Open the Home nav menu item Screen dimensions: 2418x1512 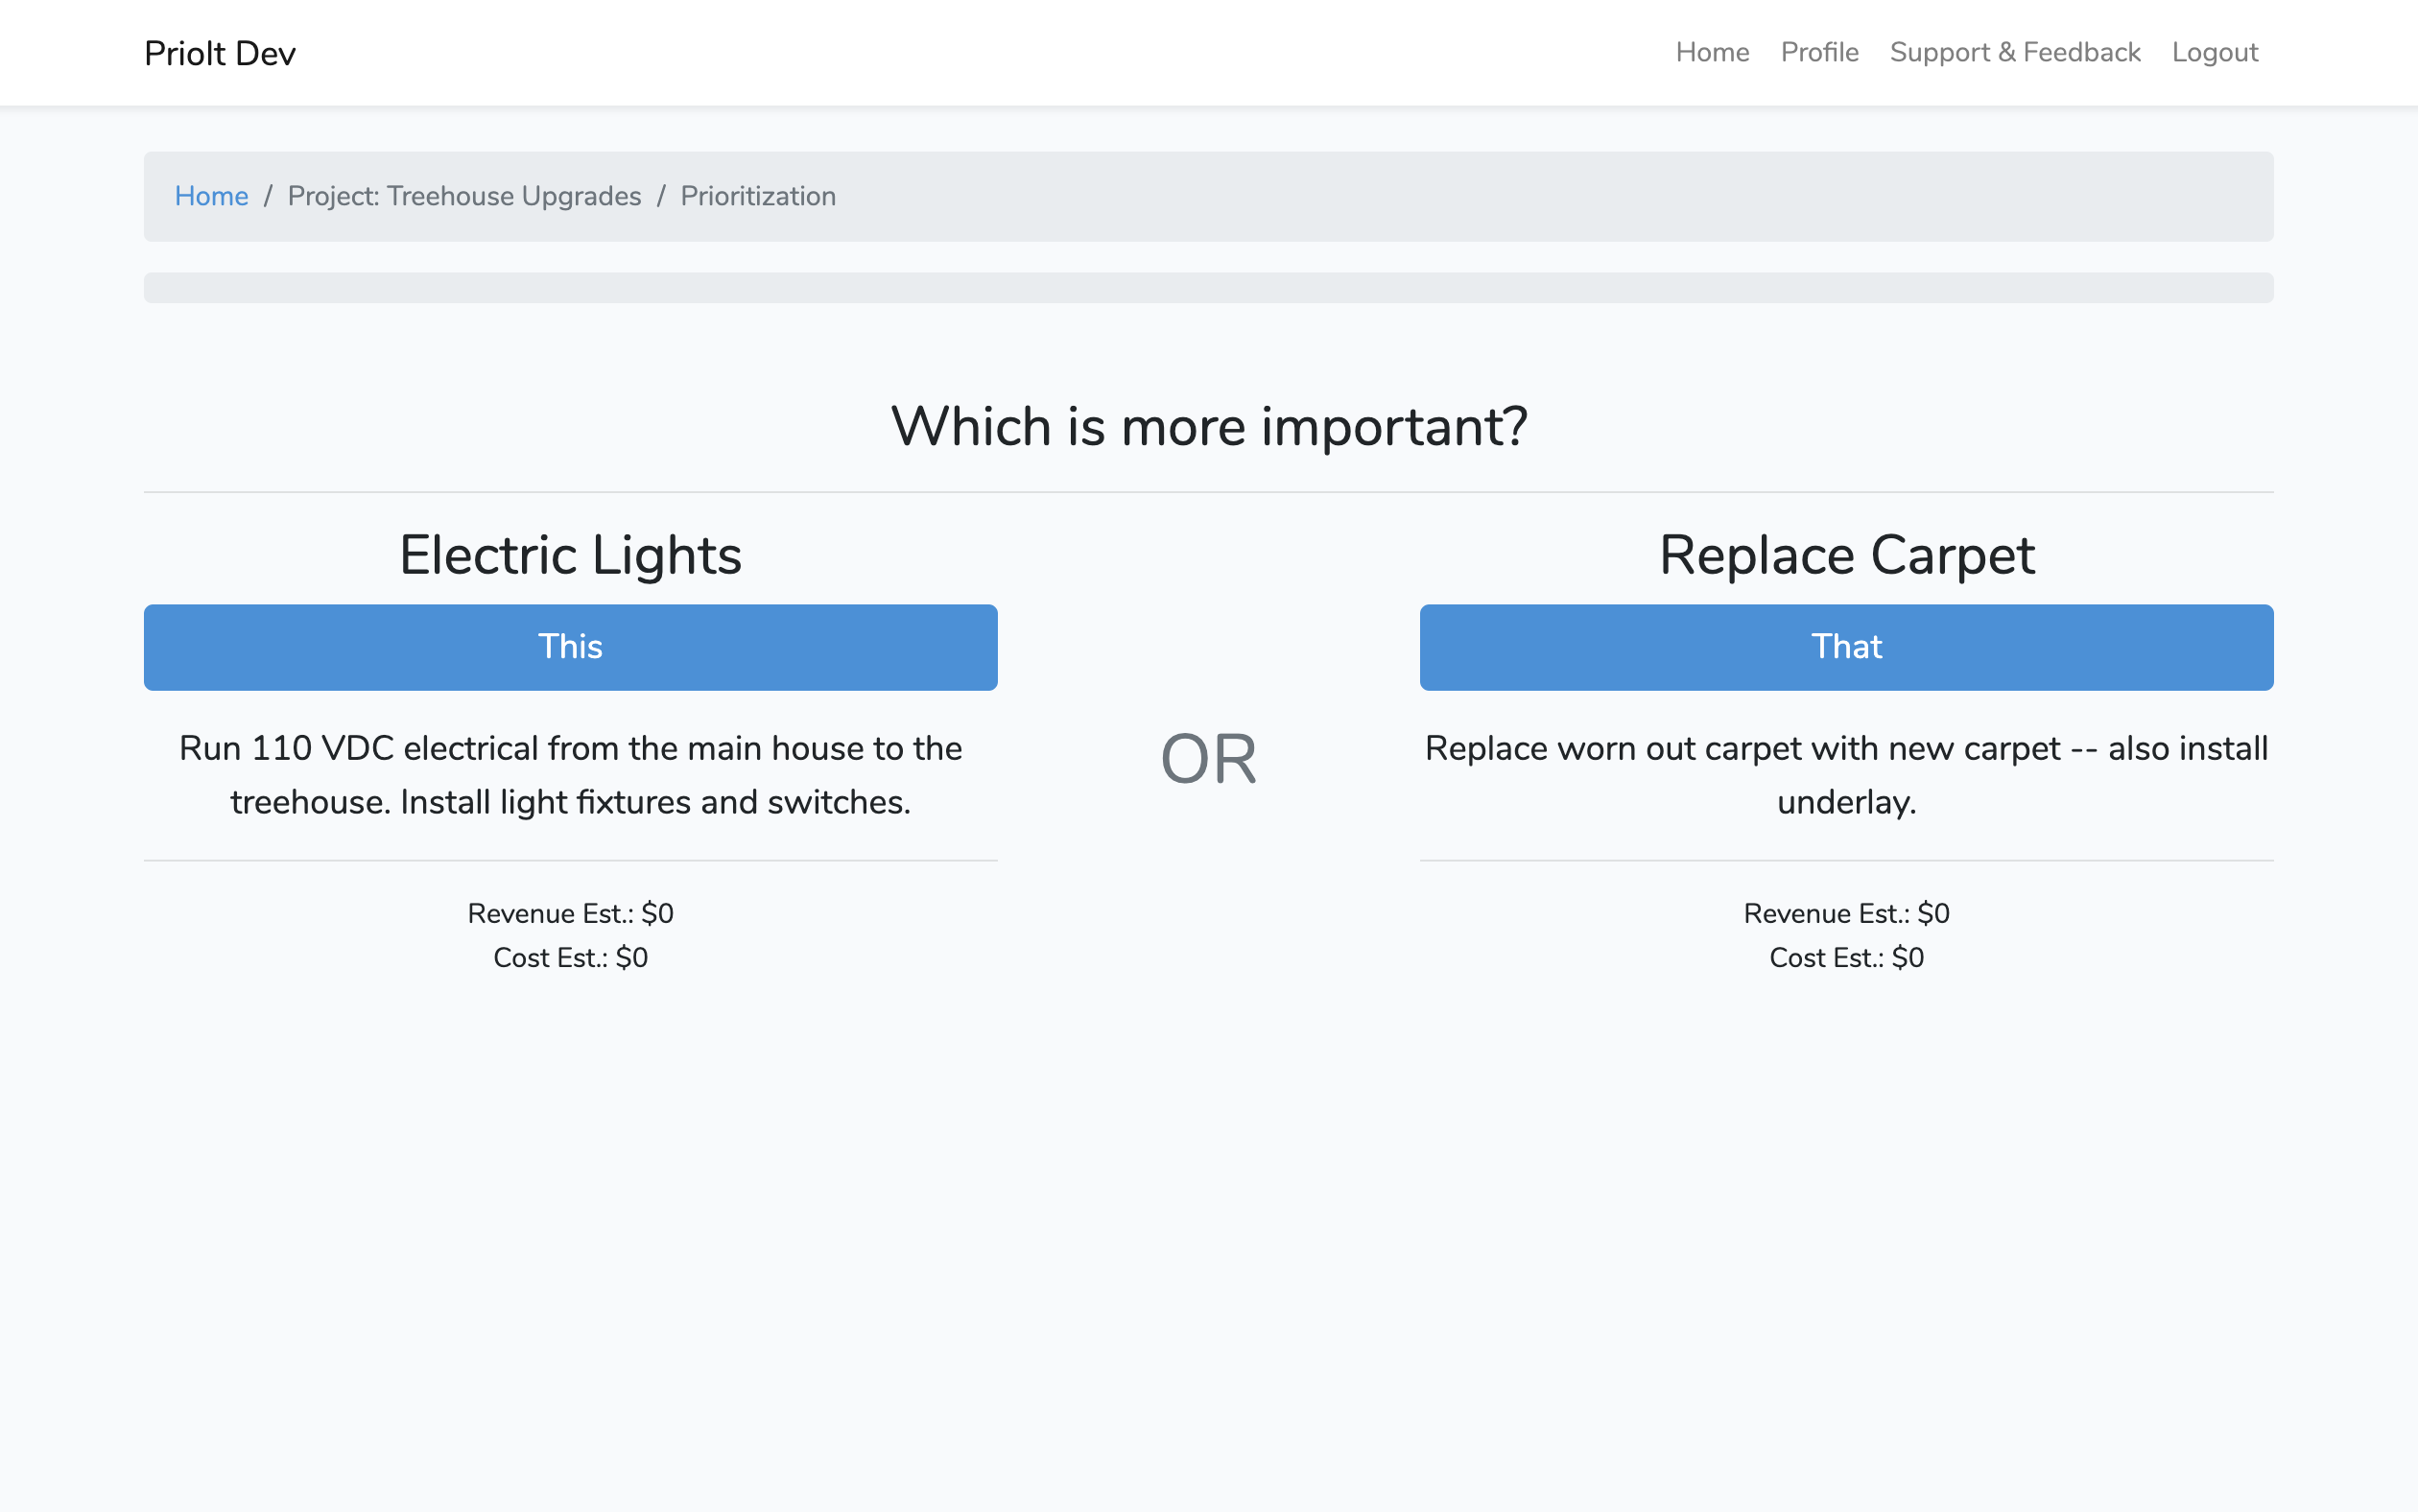pos(1712,52)
